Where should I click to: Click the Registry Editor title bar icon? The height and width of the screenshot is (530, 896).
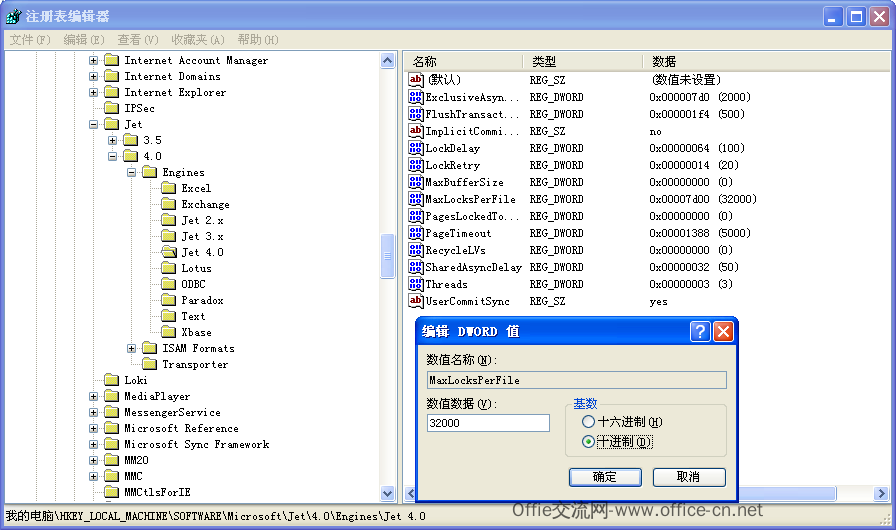point(13,17)
